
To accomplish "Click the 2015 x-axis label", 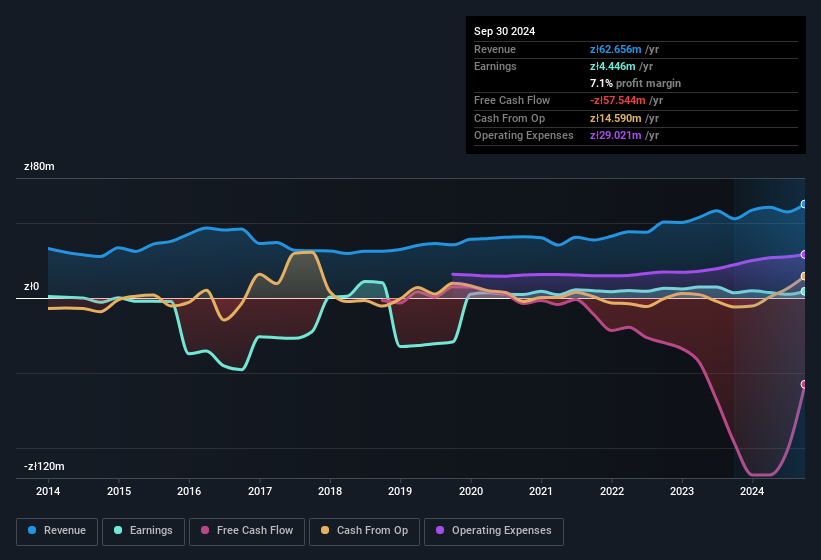I will (119, 491).
